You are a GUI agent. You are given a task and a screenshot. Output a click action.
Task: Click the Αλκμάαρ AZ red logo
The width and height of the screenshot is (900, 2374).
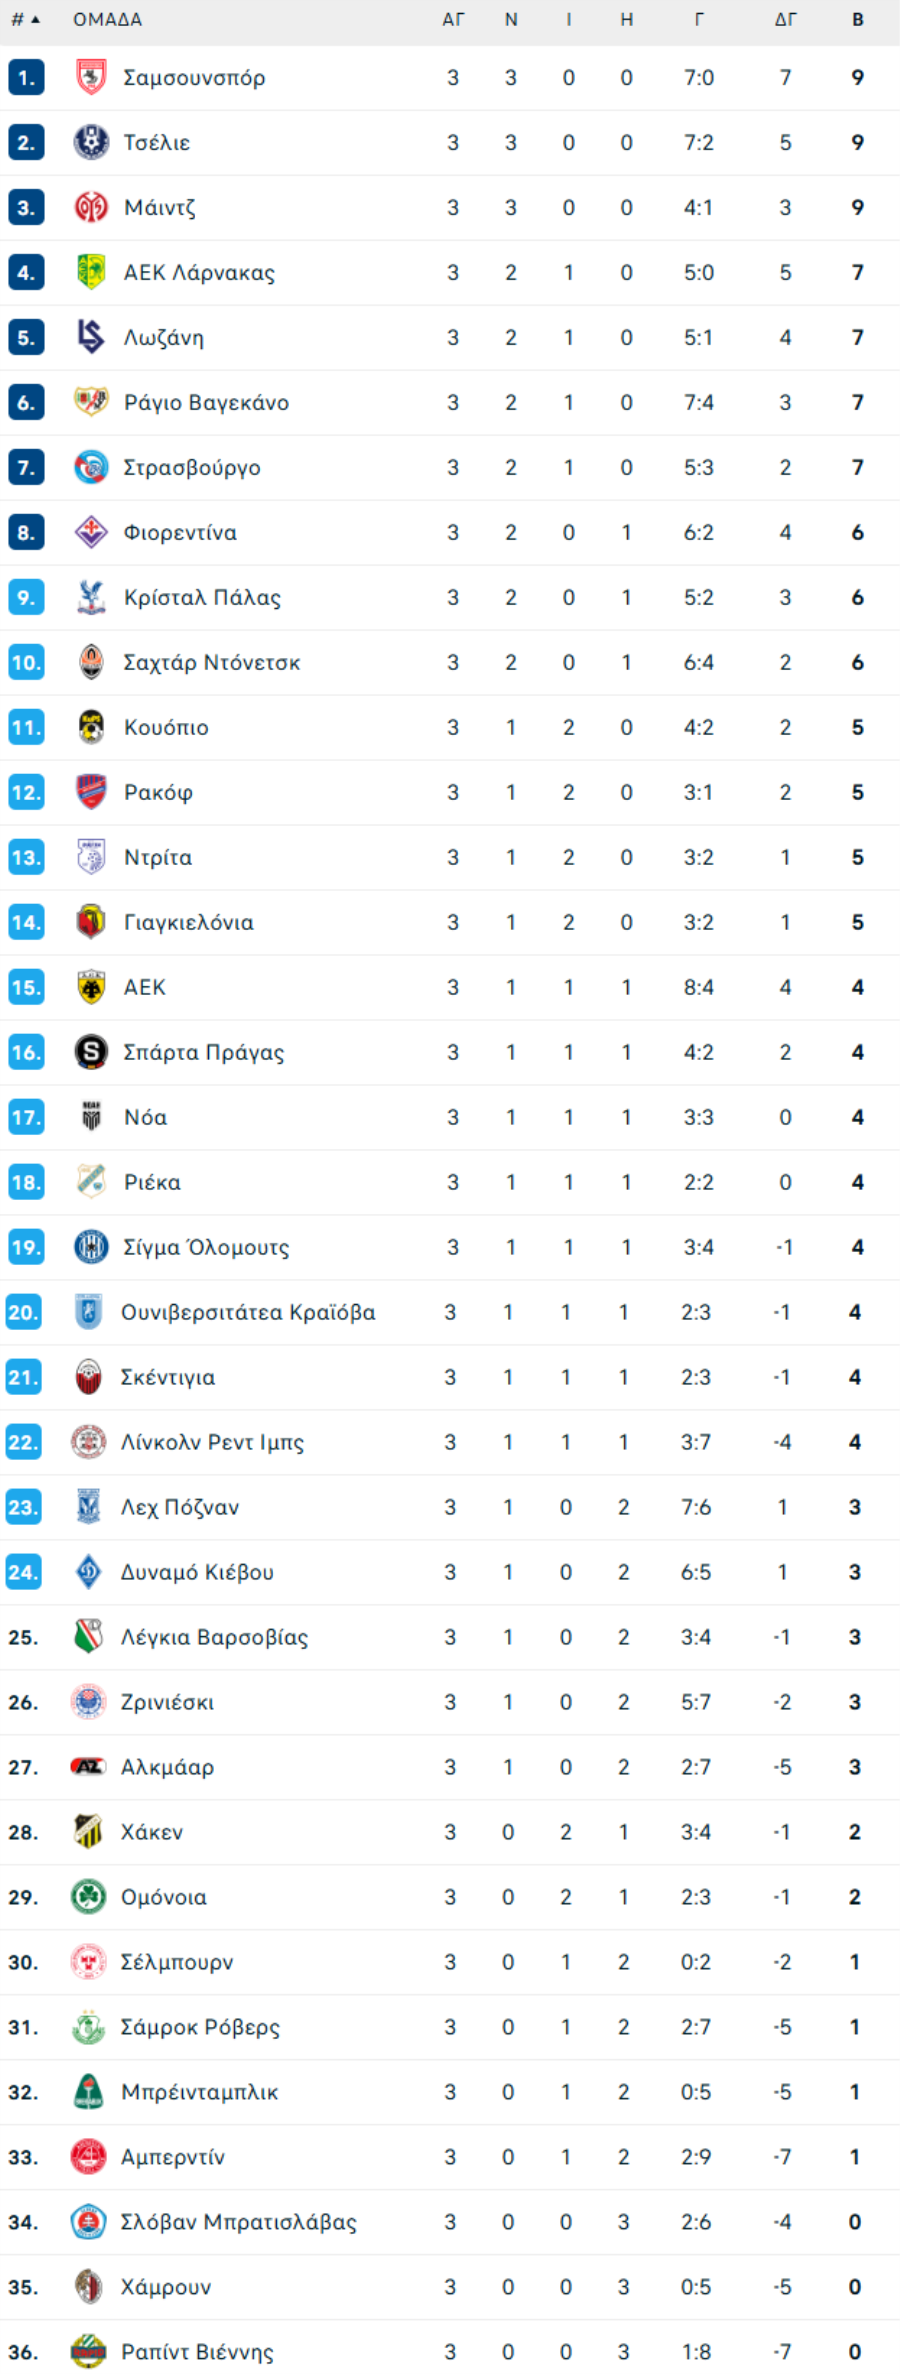click(x=88, y=1767)
